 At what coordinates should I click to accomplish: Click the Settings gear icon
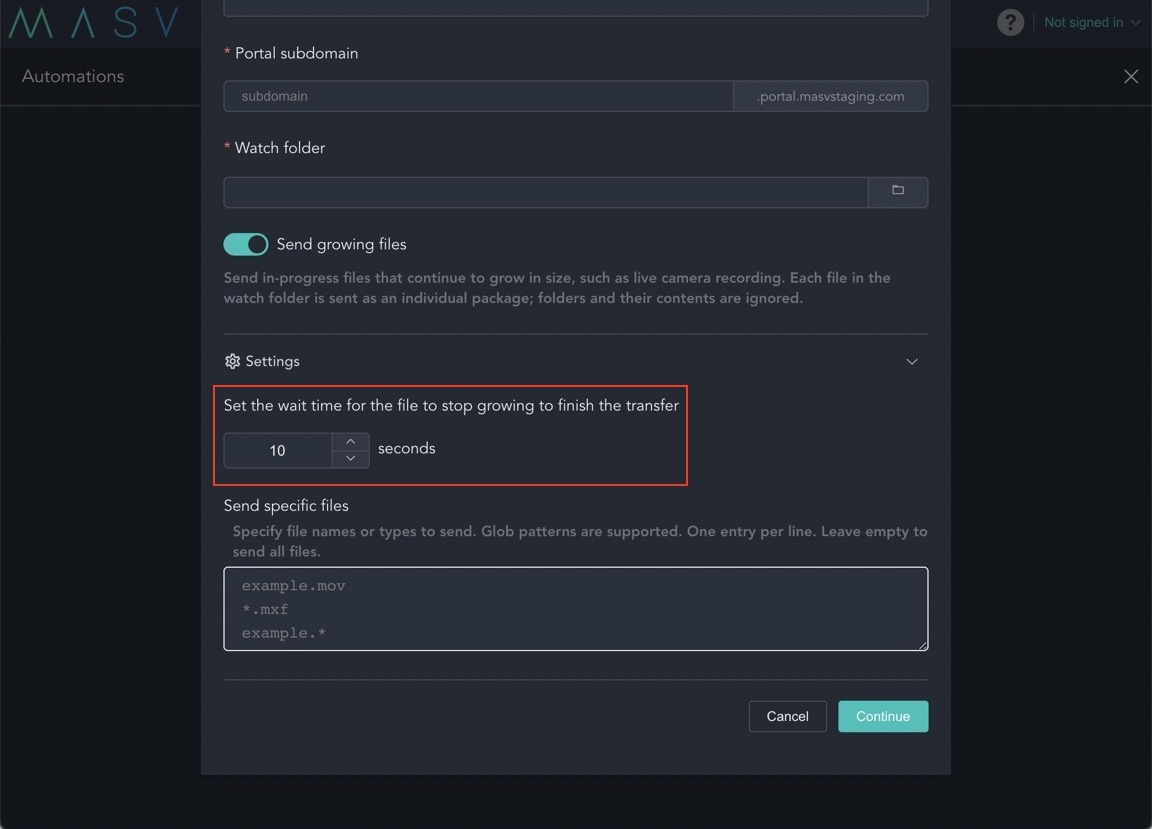(x=232, y=361)
